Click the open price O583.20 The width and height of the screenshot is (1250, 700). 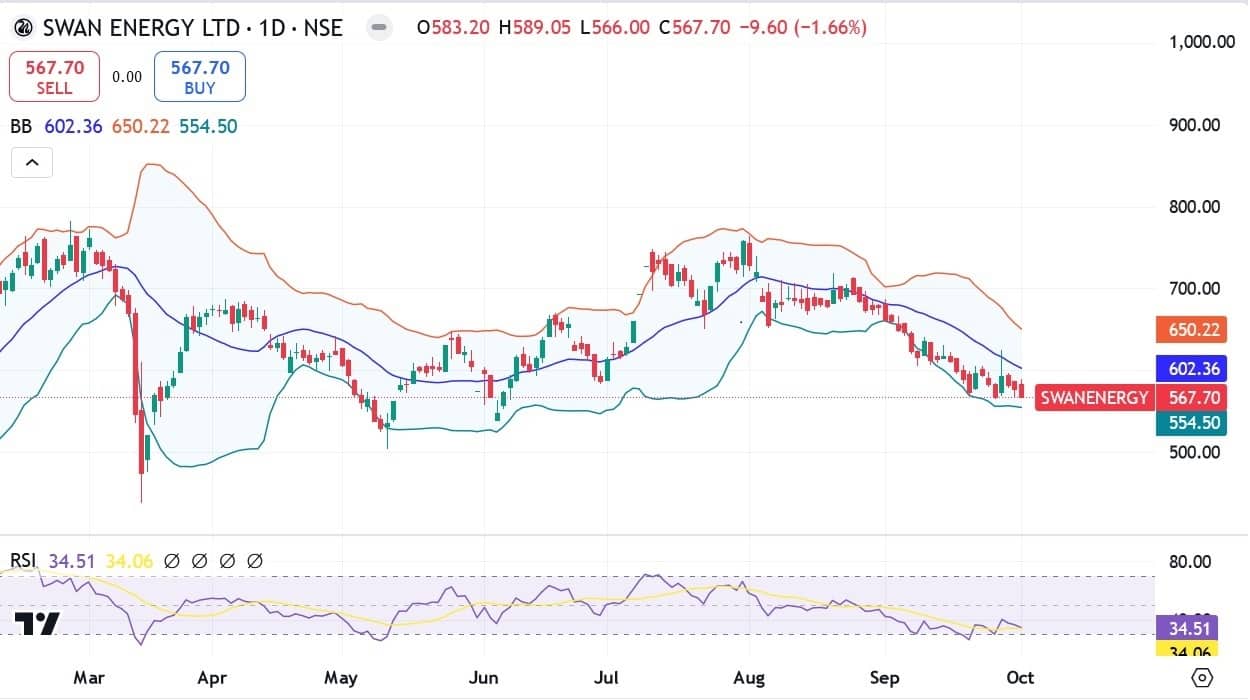pos(454,28)
